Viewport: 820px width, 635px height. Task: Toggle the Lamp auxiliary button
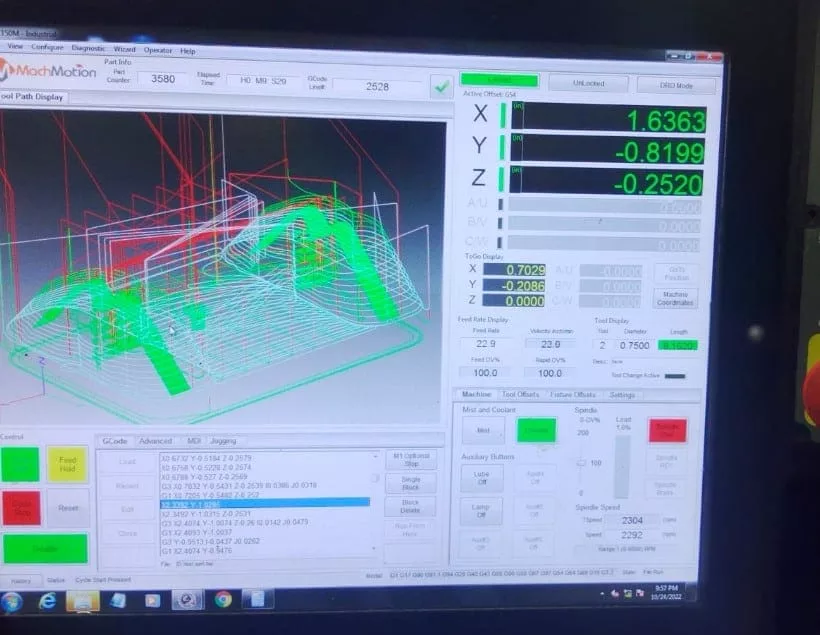[481, 511]
